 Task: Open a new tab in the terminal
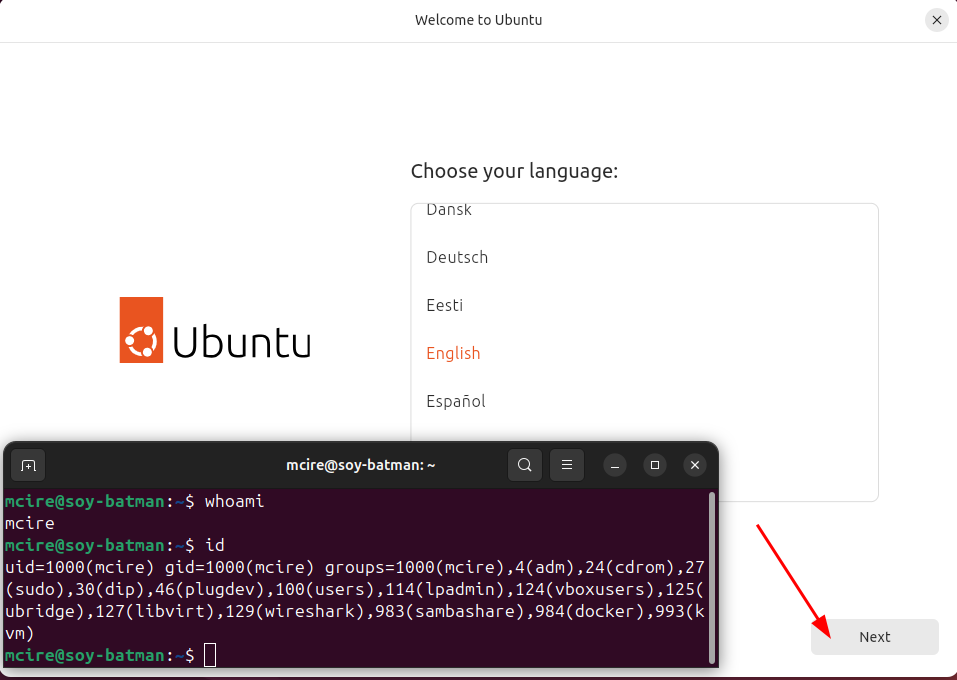[28, 465]
